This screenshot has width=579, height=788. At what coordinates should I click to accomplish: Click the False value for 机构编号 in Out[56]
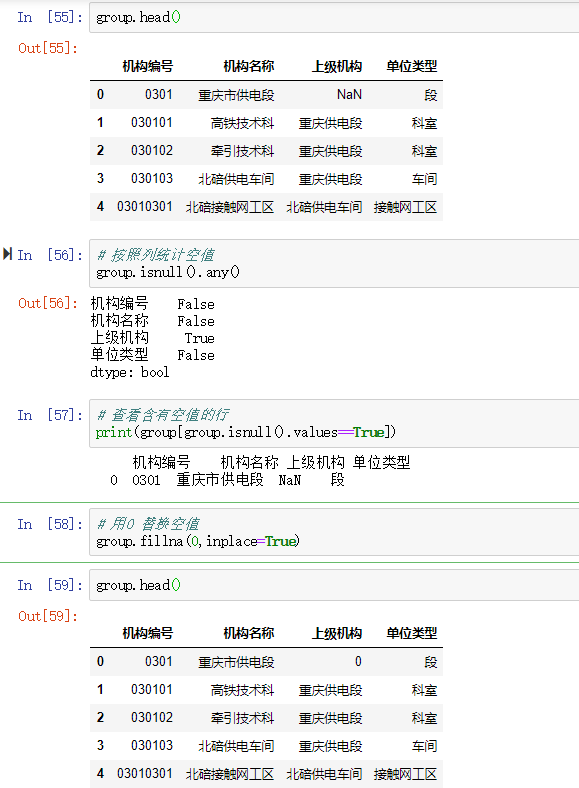coord(196,304)
